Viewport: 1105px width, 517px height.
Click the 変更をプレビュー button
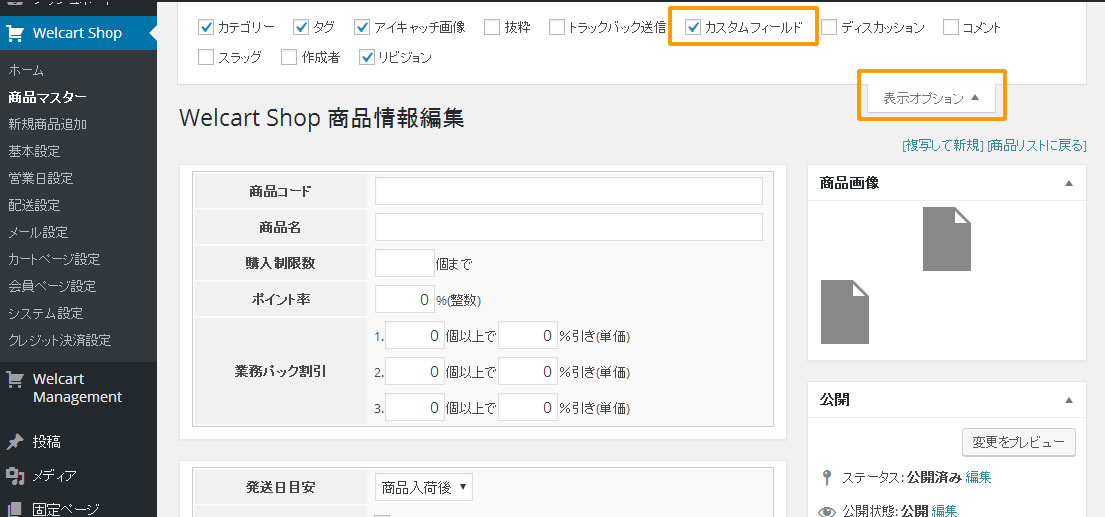point(1018,442)
